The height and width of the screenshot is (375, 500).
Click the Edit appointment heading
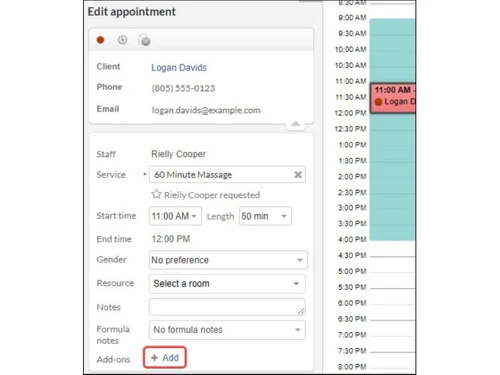pos(132,12)
